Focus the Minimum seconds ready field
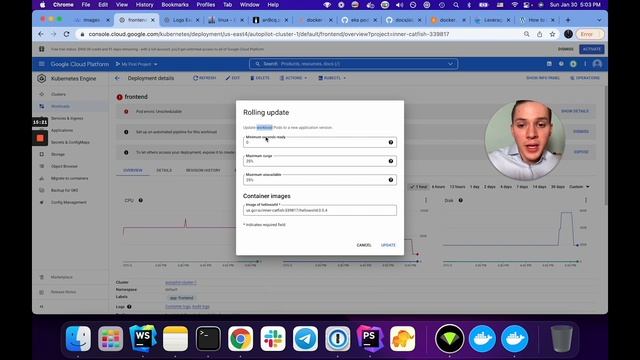 click(320, 142)
